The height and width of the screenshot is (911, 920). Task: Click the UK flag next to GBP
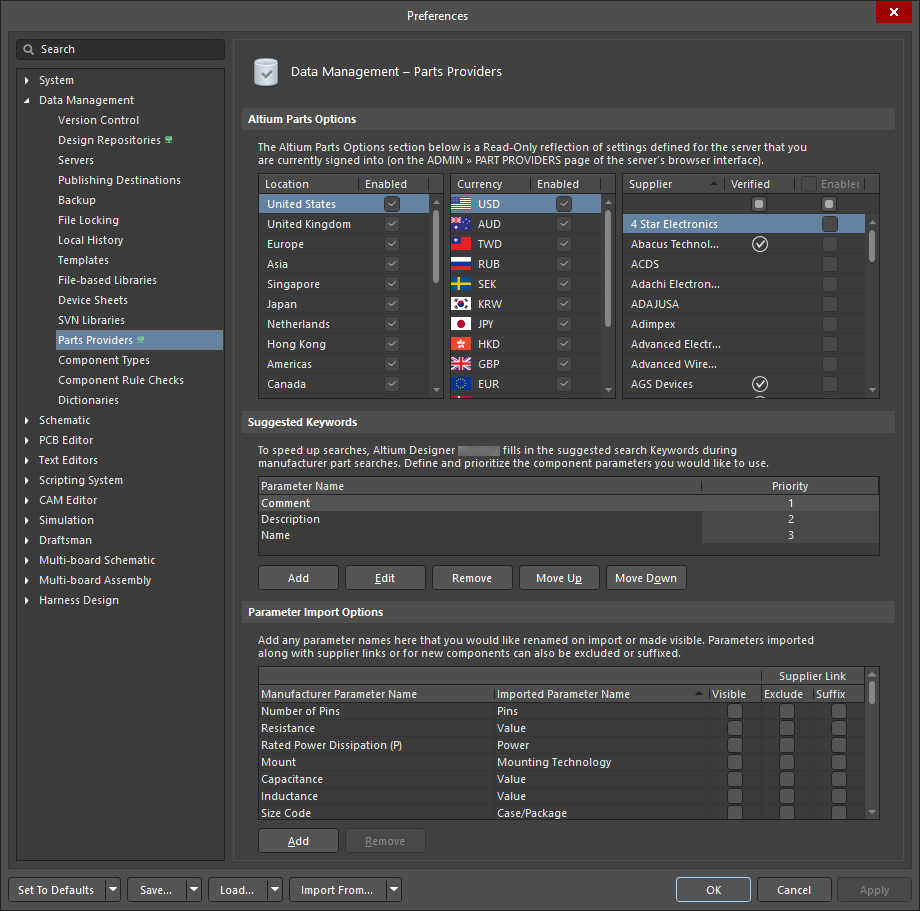coord(461,364)
